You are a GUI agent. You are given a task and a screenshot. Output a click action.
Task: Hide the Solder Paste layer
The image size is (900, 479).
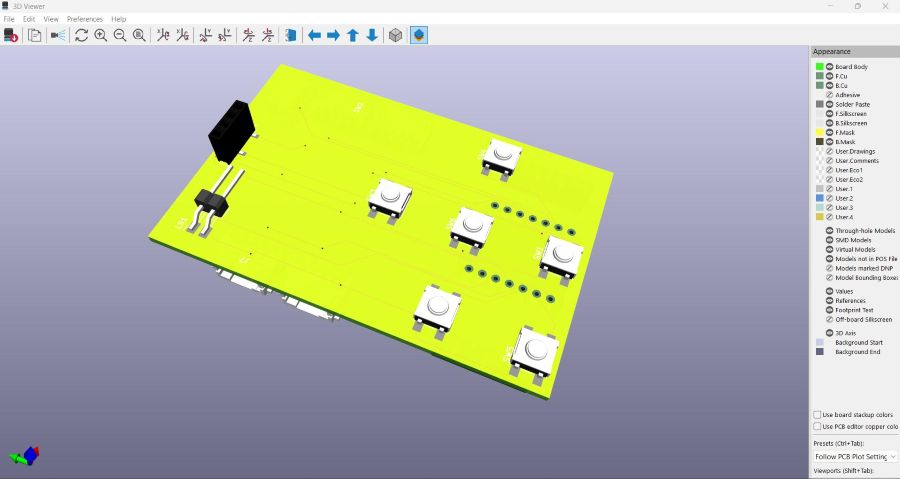tap(829, 104)
